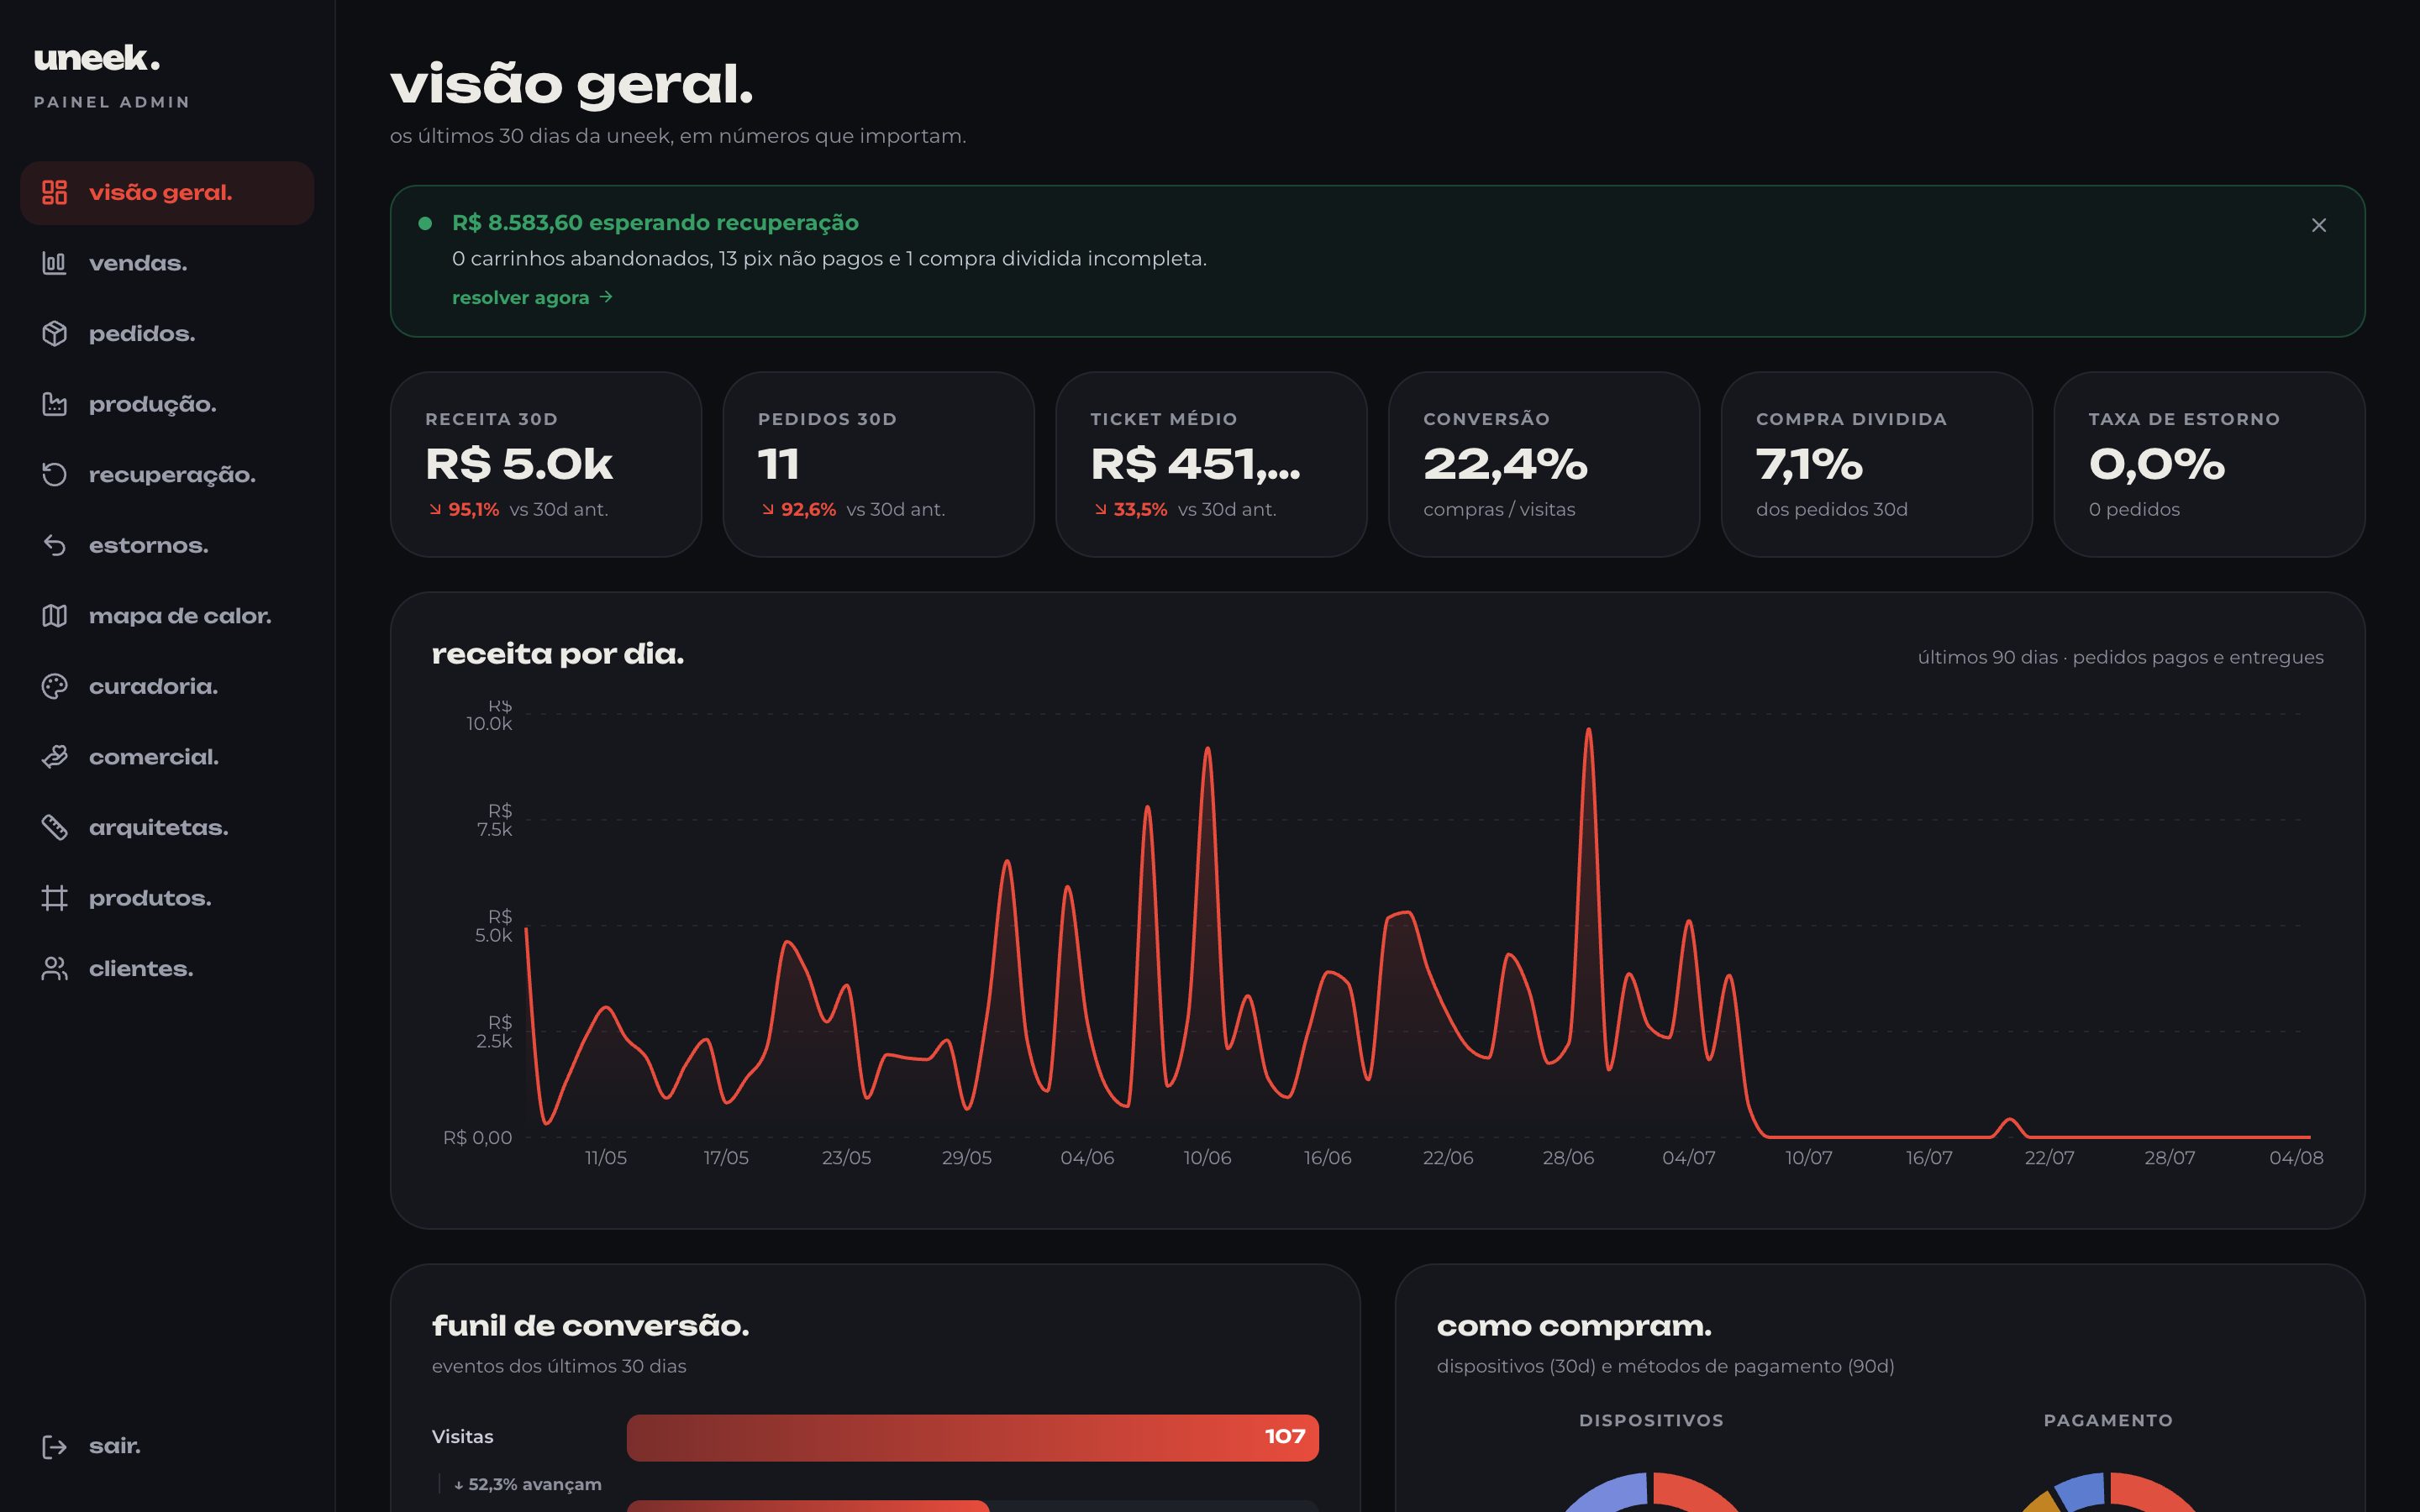This screenshot has height=1512, width=2420.
Task: Click the 28/06 date label on chart
Action: pyautogui.click(x=1568, y=1158)
